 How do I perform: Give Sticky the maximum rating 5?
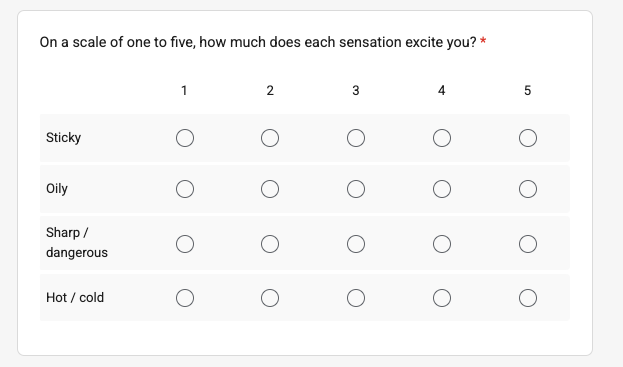pyautogui.click(x=528, y=138)
